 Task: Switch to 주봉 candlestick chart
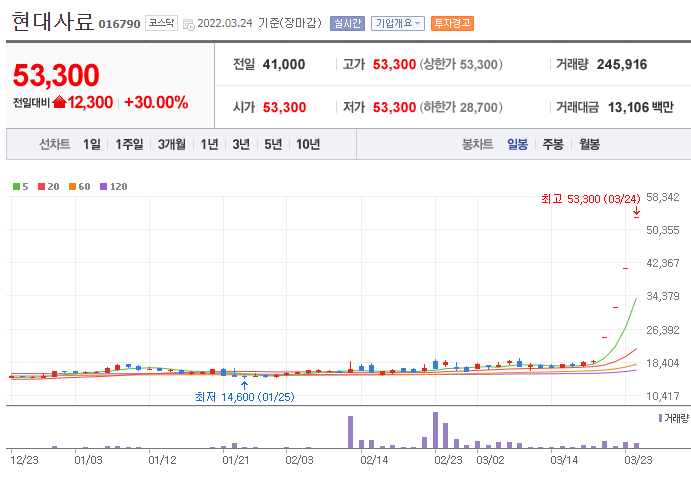[x=553, y=144]
